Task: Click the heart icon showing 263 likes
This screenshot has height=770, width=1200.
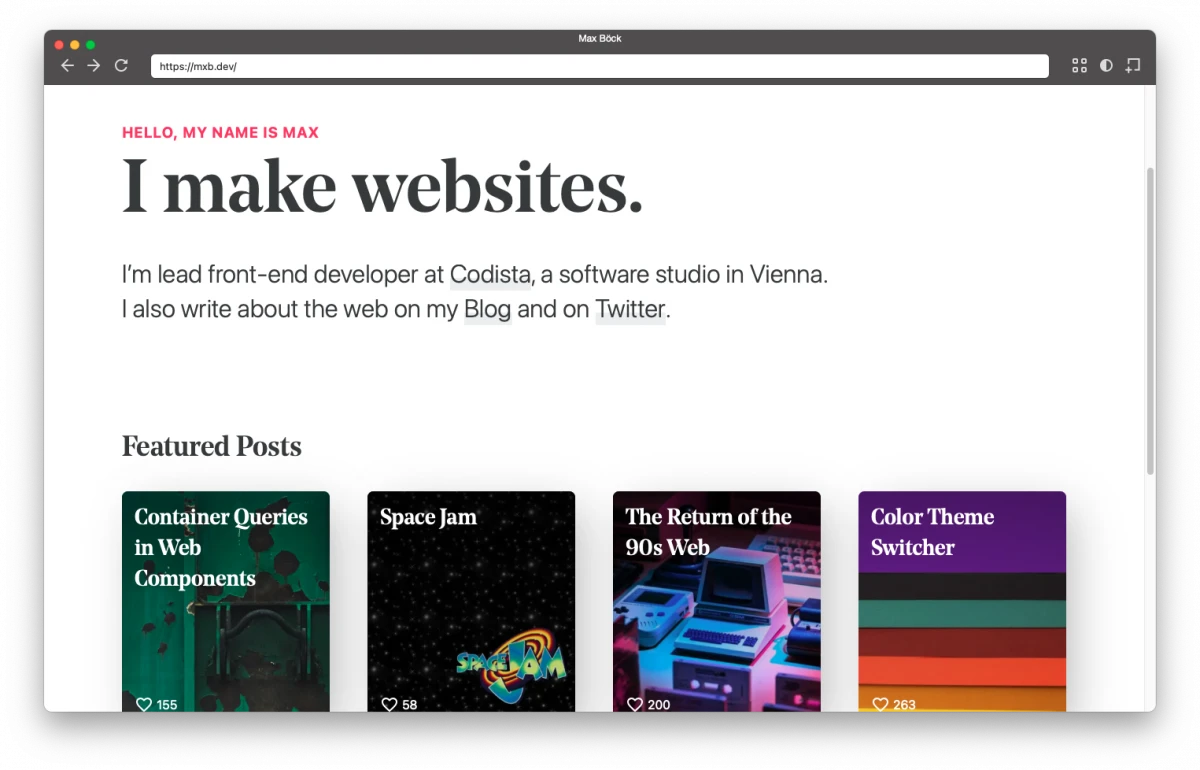Action: tap(880, 704)
